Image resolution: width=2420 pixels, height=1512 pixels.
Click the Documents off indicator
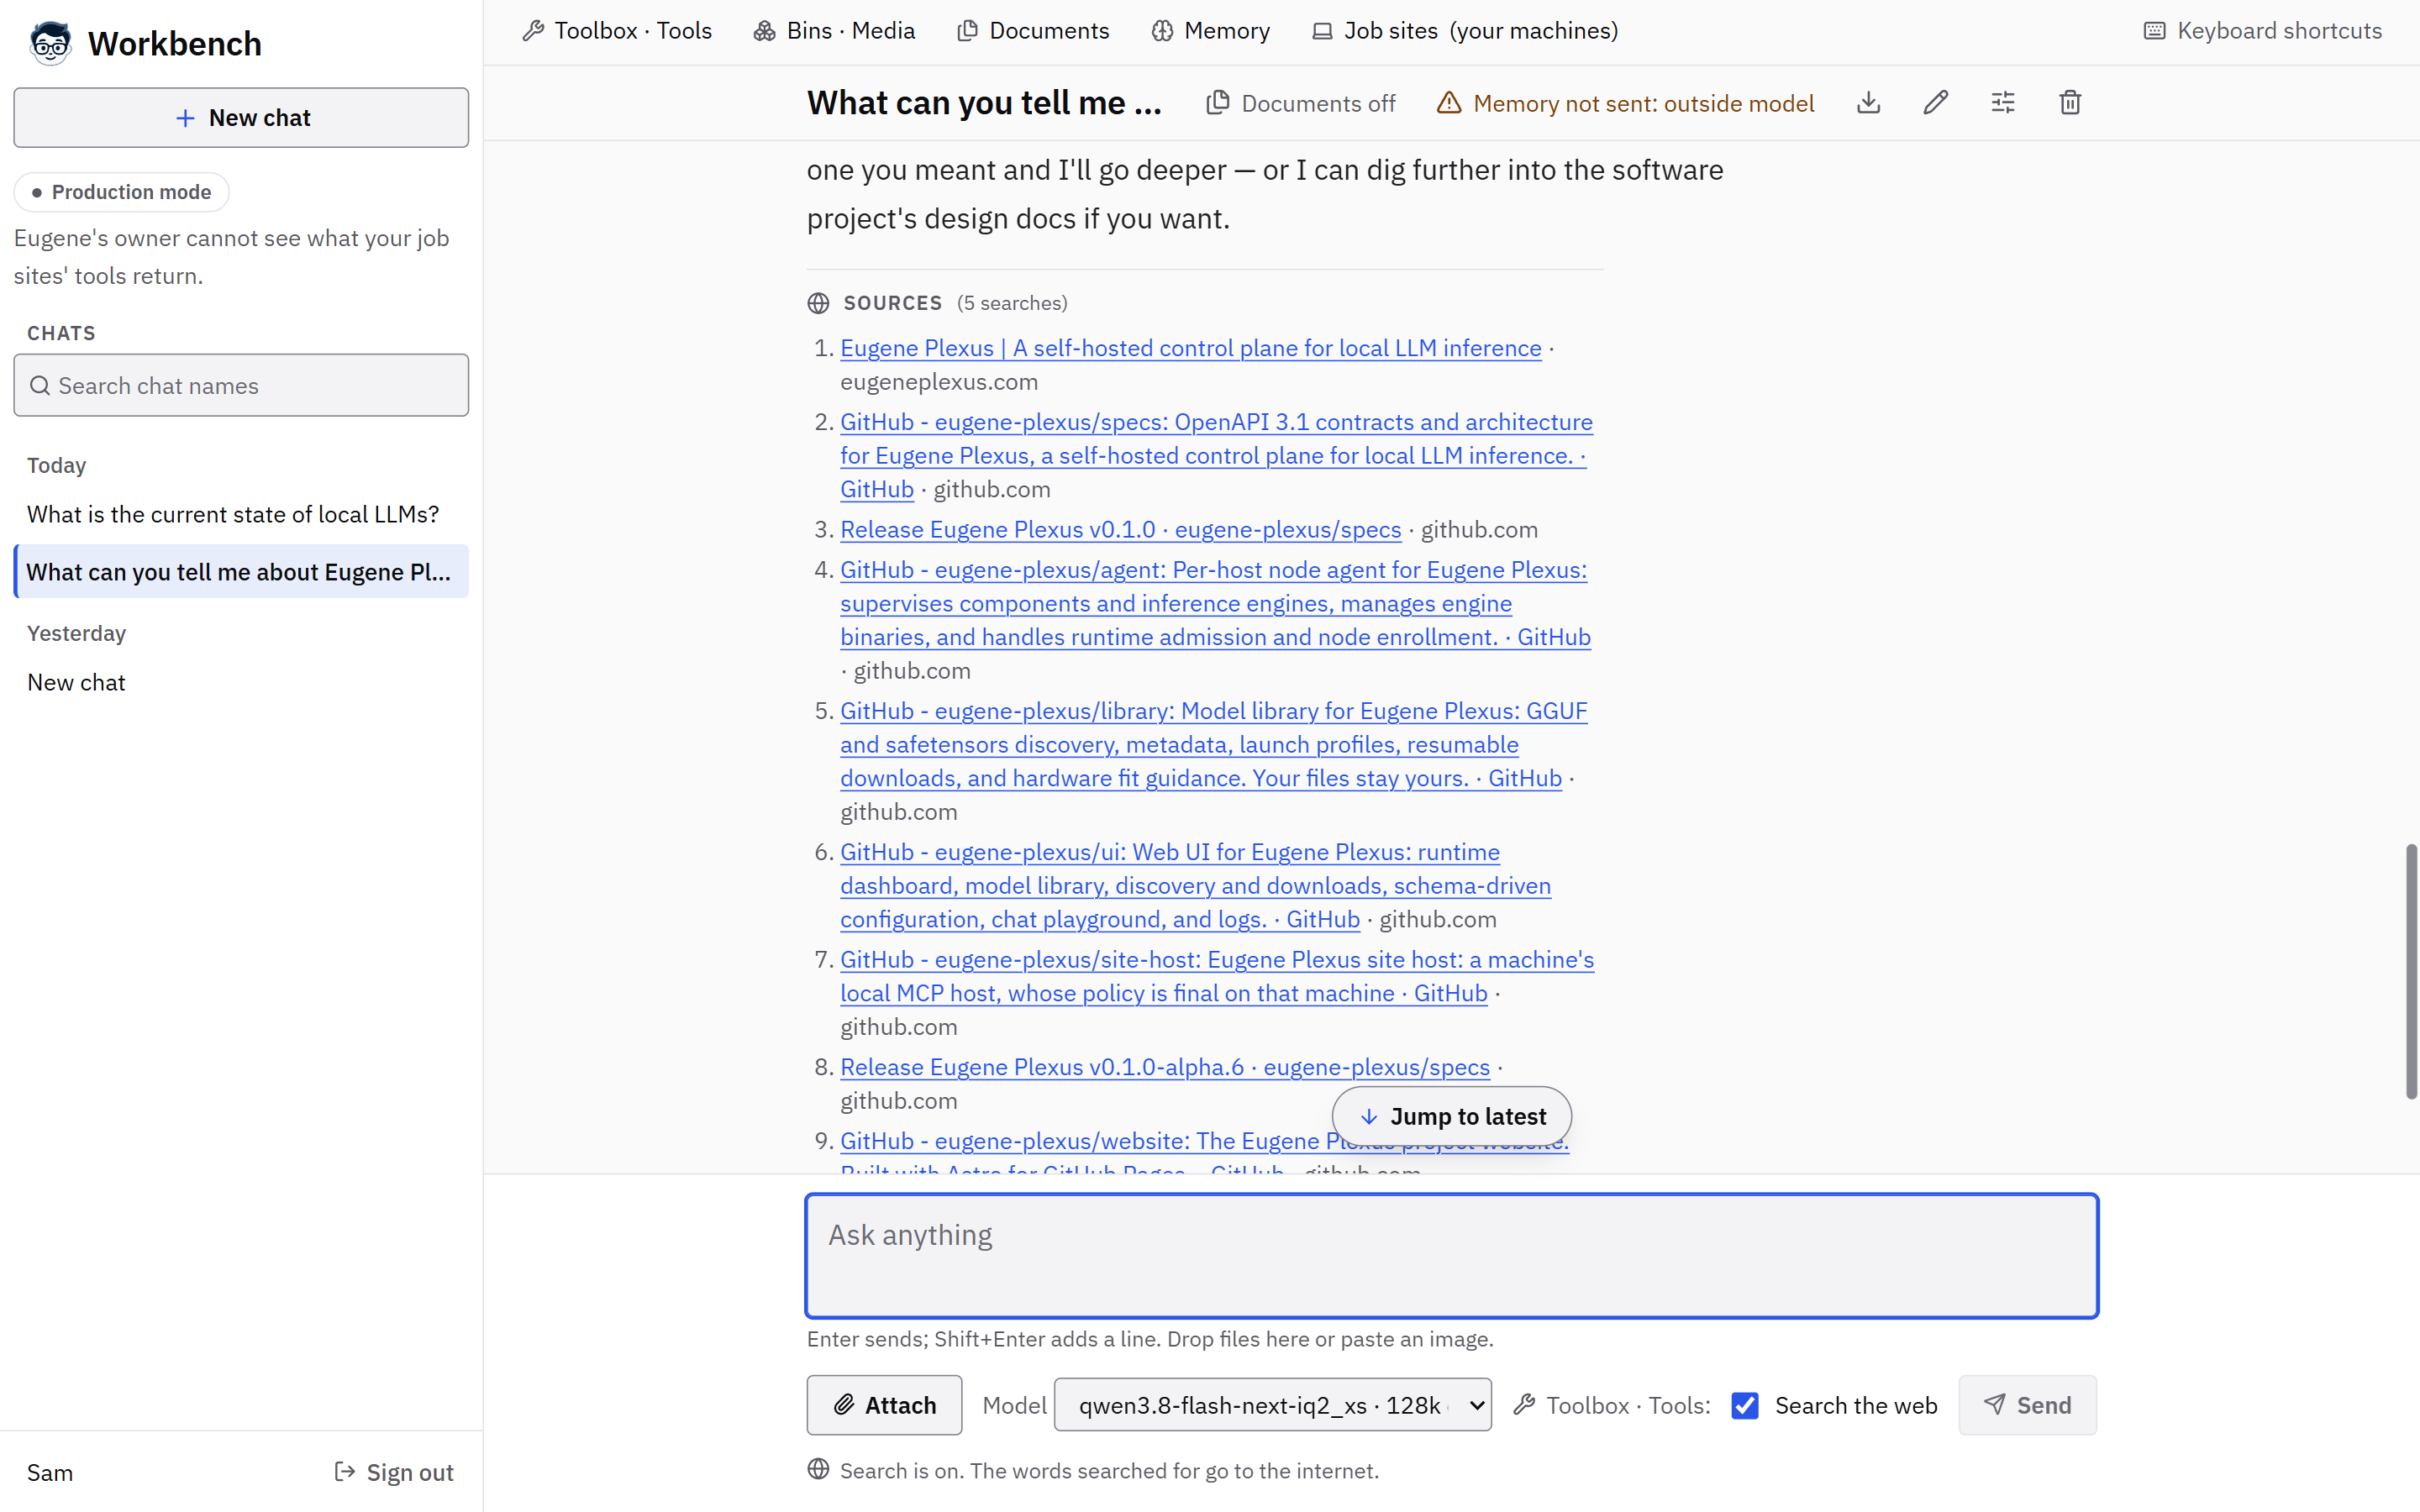1301,103
